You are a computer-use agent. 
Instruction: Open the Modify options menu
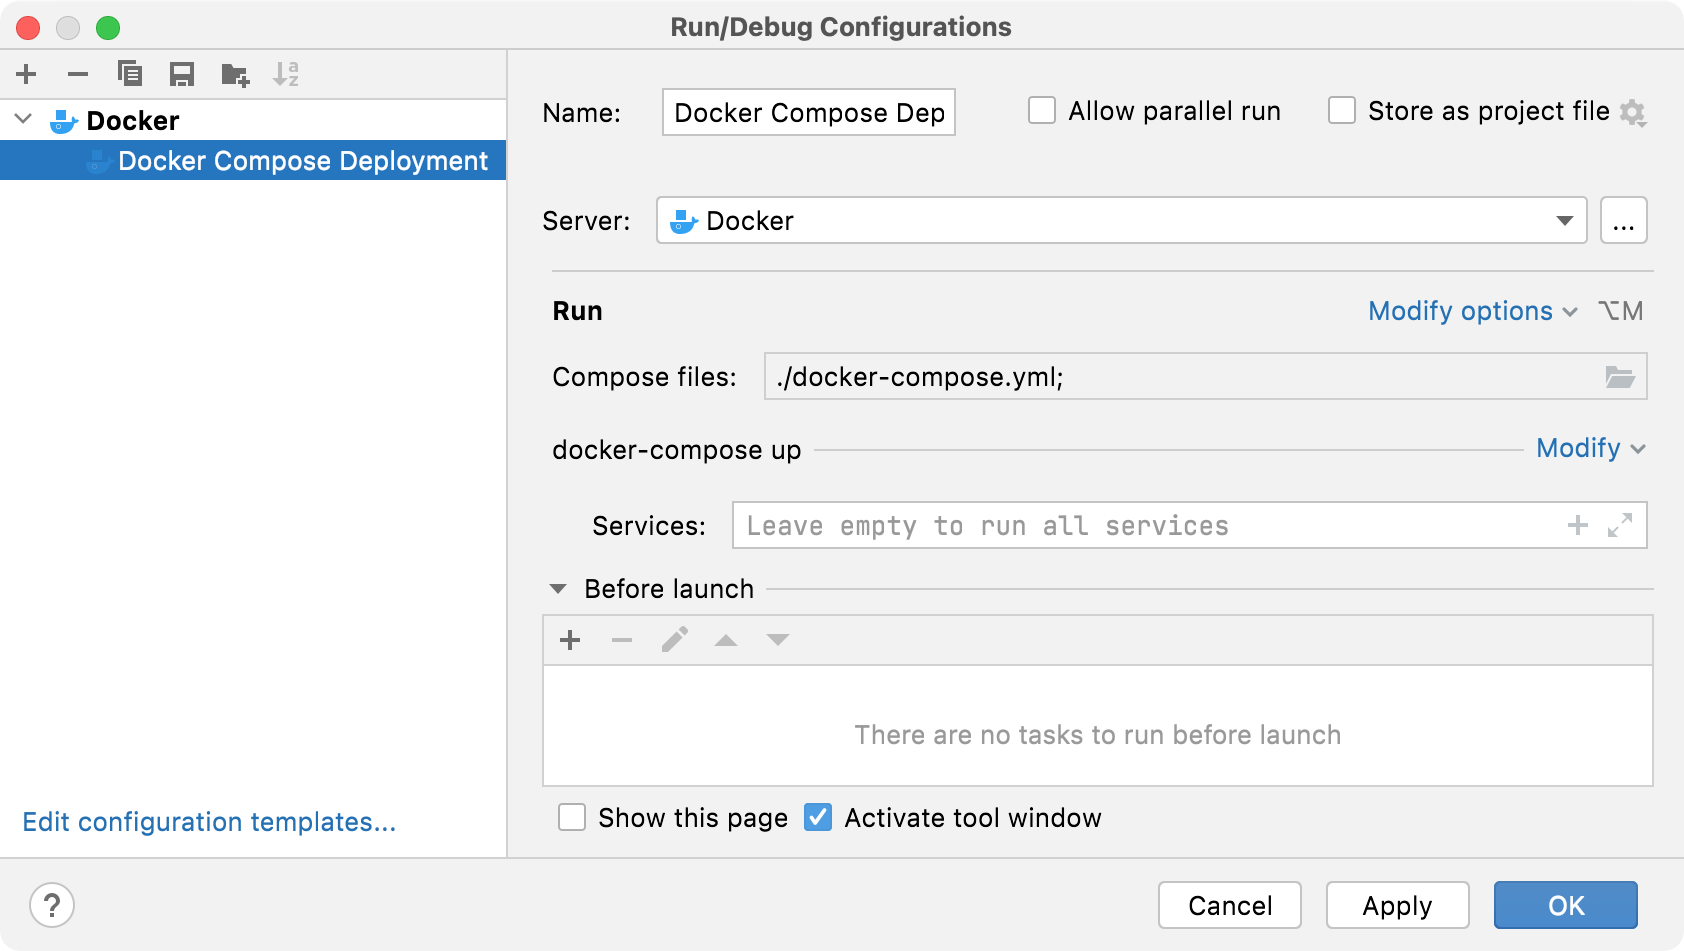[x=1472, y=311]
